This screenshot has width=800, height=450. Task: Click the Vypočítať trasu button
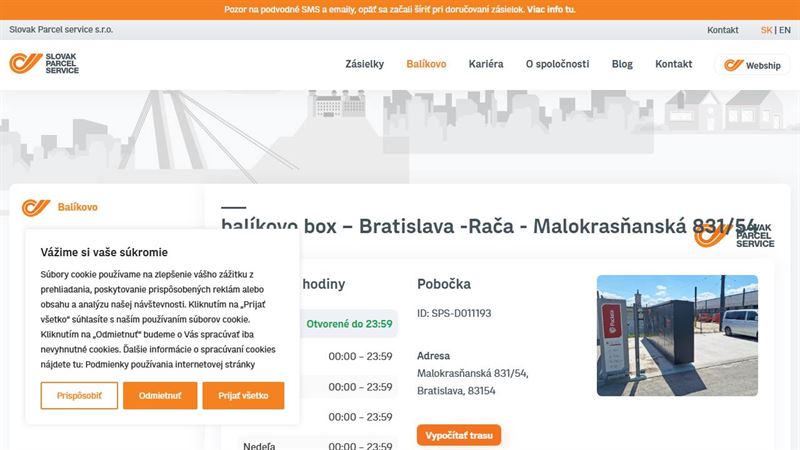coord(459,435)
